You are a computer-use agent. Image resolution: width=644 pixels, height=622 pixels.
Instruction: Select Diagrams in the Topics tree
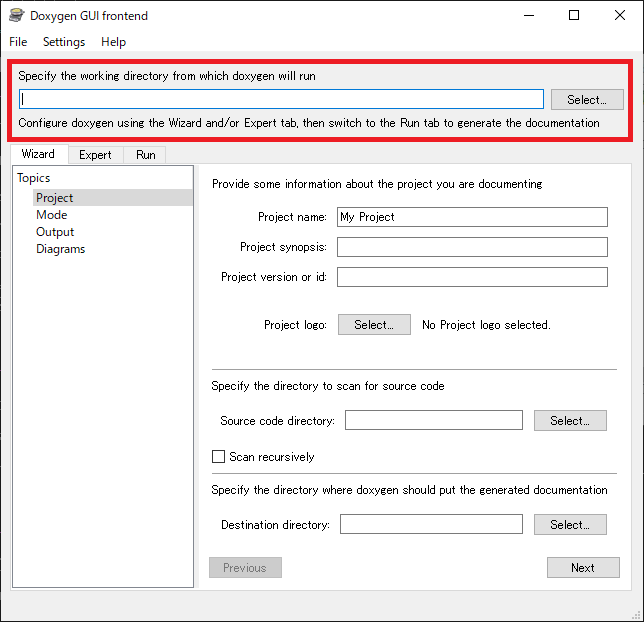[x=60, y=249]
